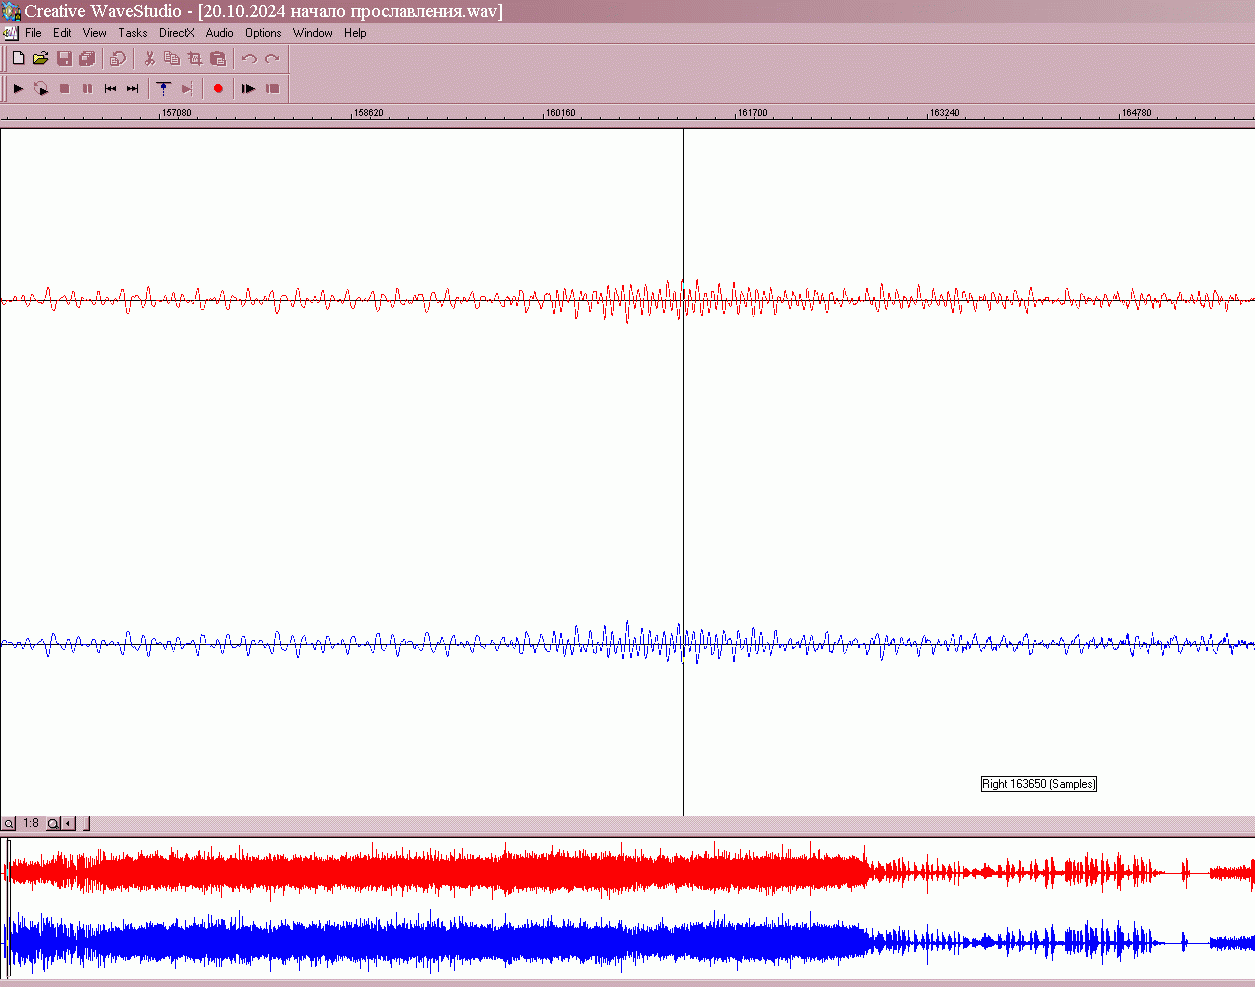1255x987 pixels.
Task: Start playback with the Play button
Action: coord(18,89)
